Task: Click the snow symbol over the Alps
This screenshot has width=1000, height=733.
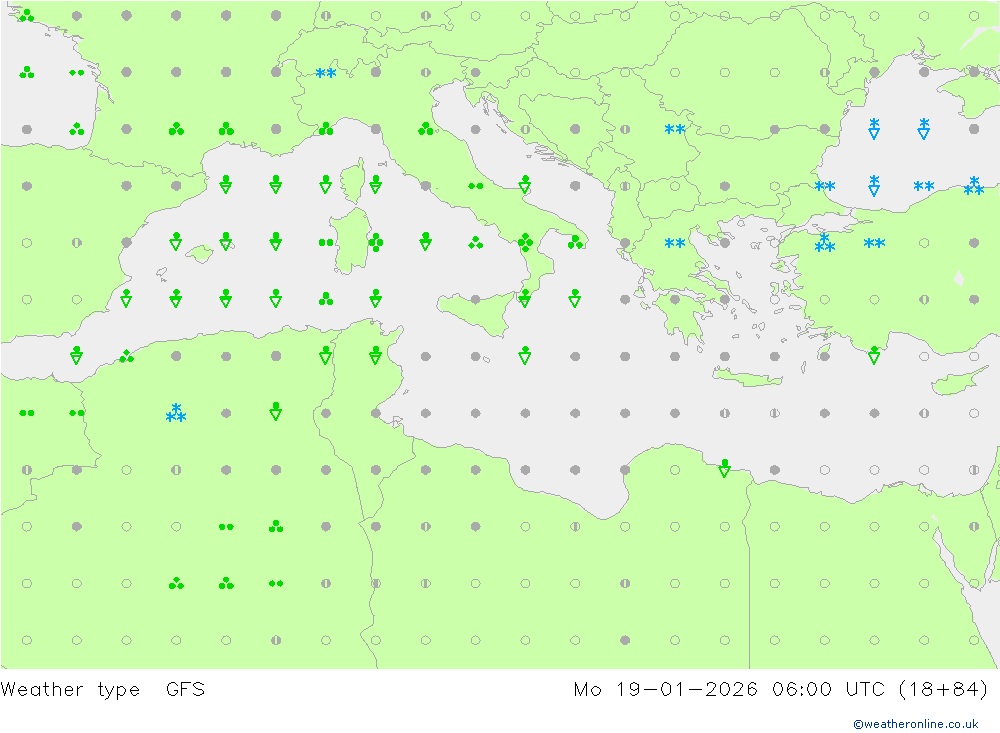Action: pyautogui.click(x=326, y=73)
